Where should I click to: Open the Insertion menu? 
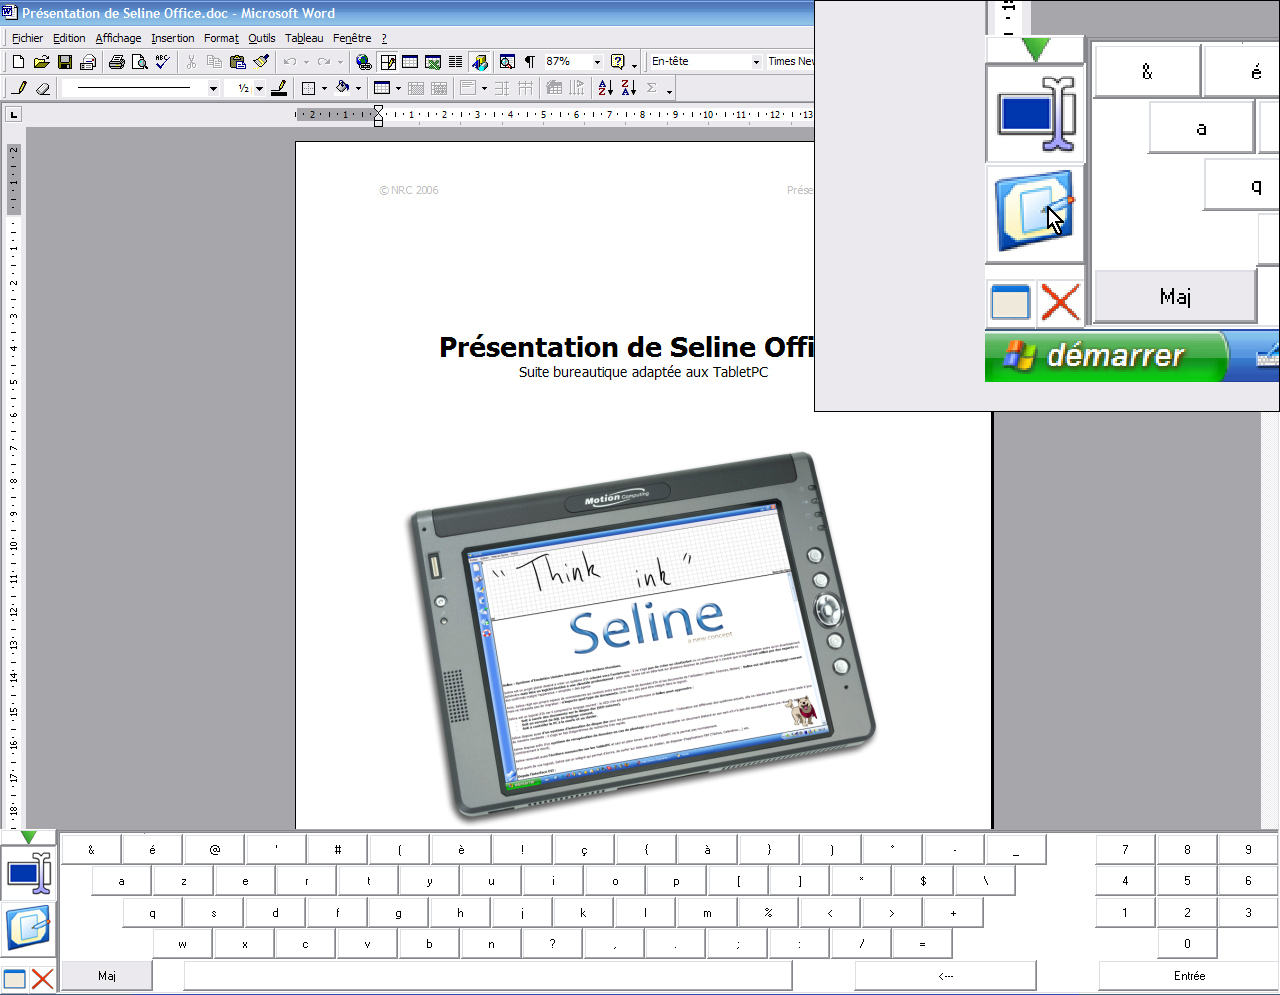click(x=173, y=38)
